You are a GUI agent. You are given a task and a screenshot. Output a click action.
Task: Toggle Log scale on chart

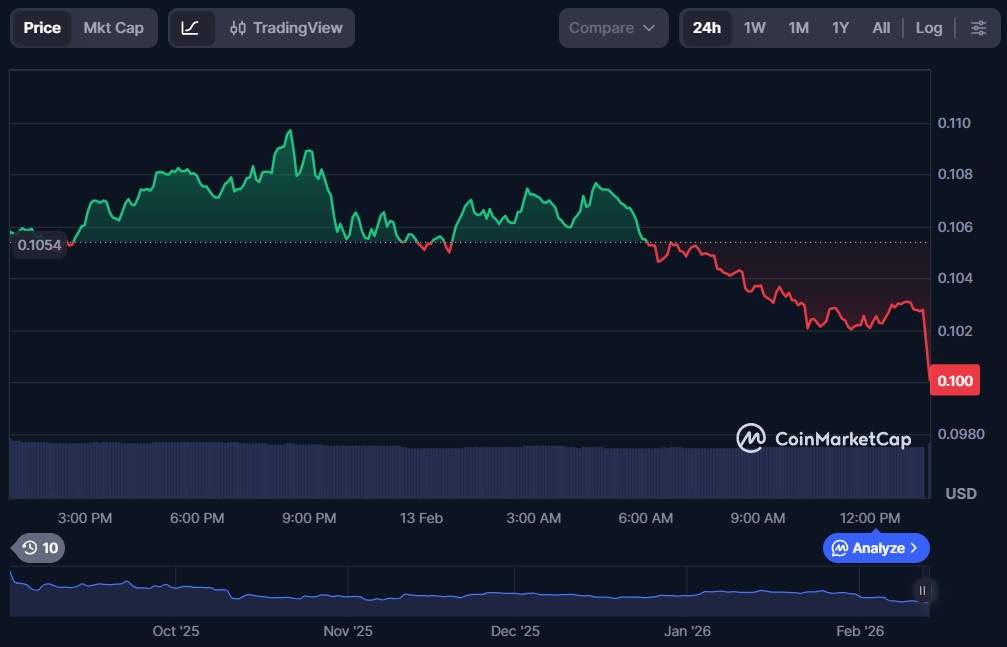tap(928, 28)
